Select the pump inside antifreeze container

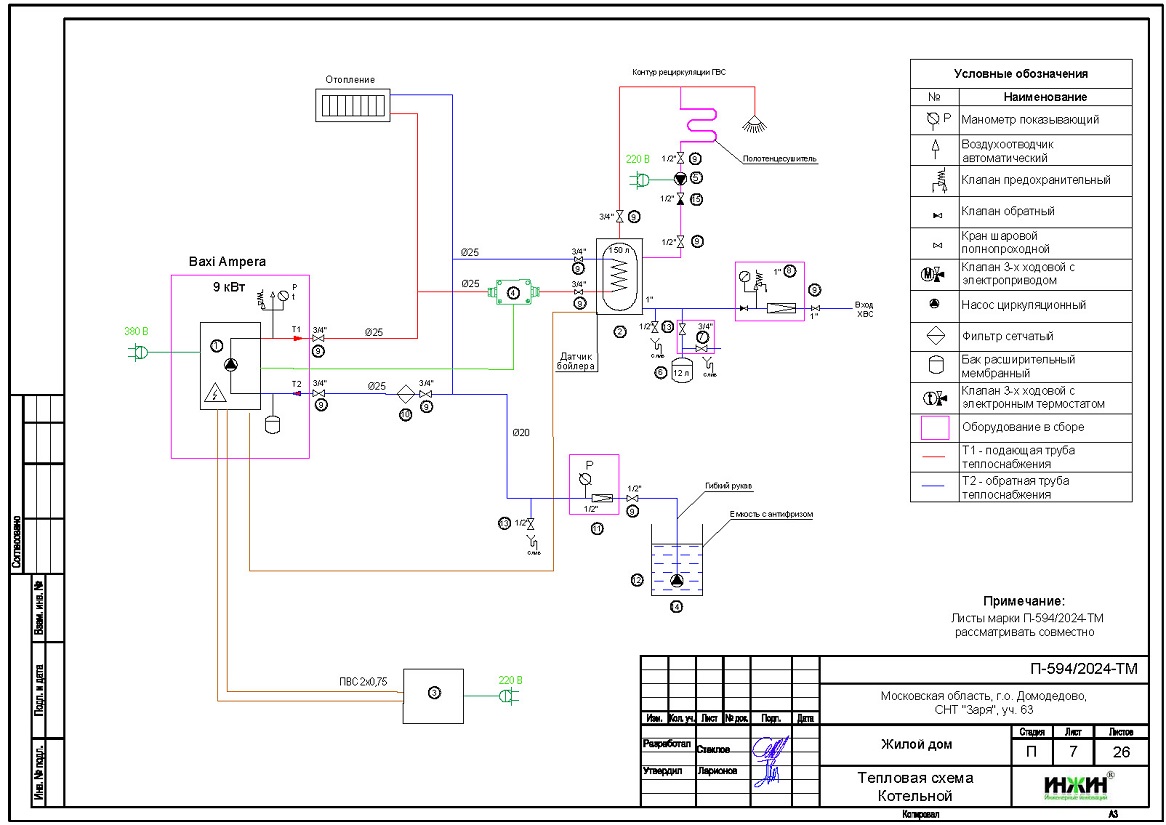[x=676, y=582]
